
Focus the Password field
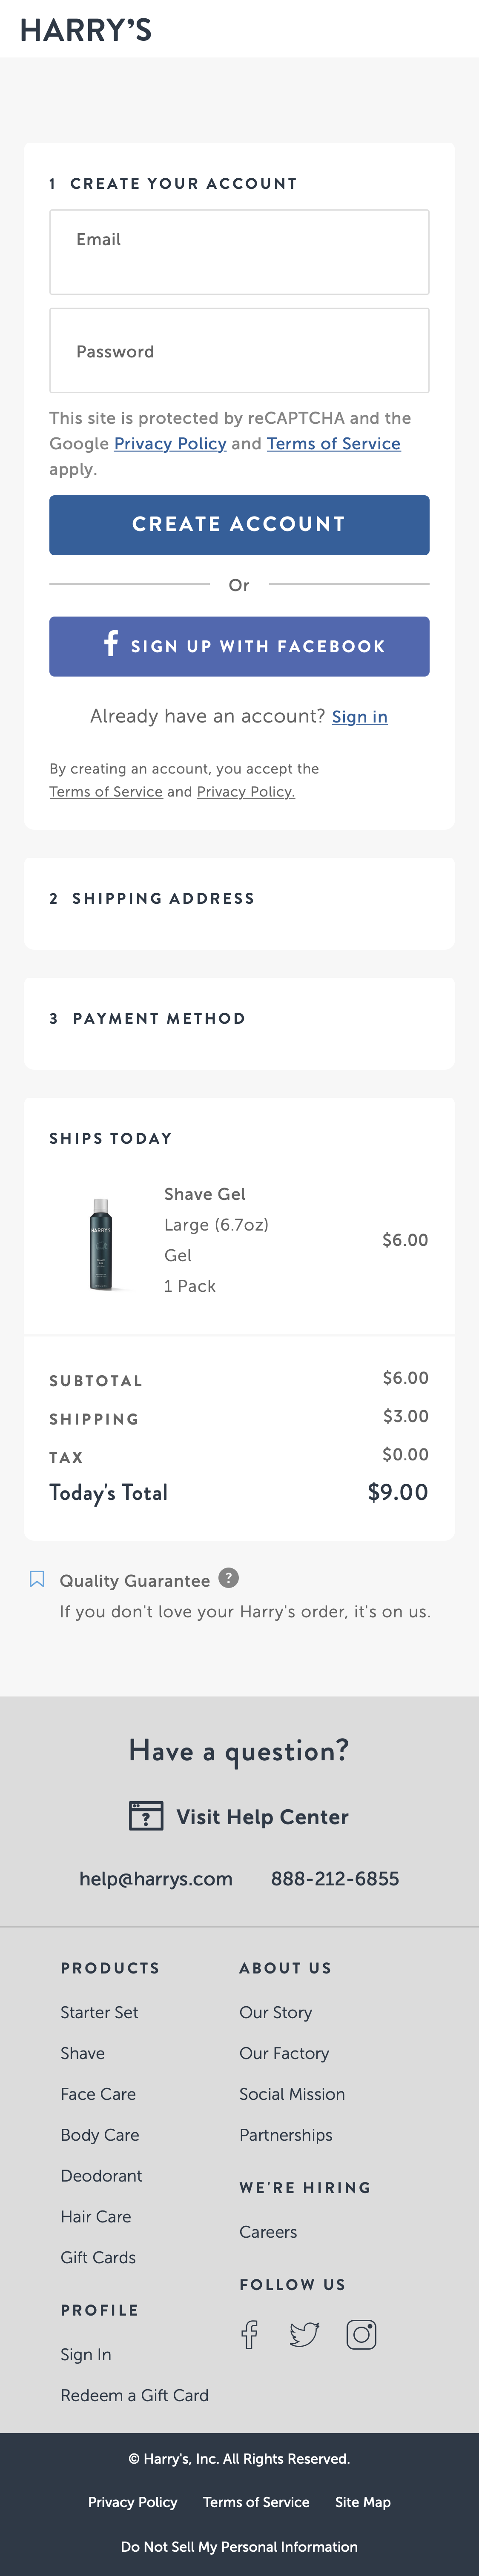(x=239, y=351)
